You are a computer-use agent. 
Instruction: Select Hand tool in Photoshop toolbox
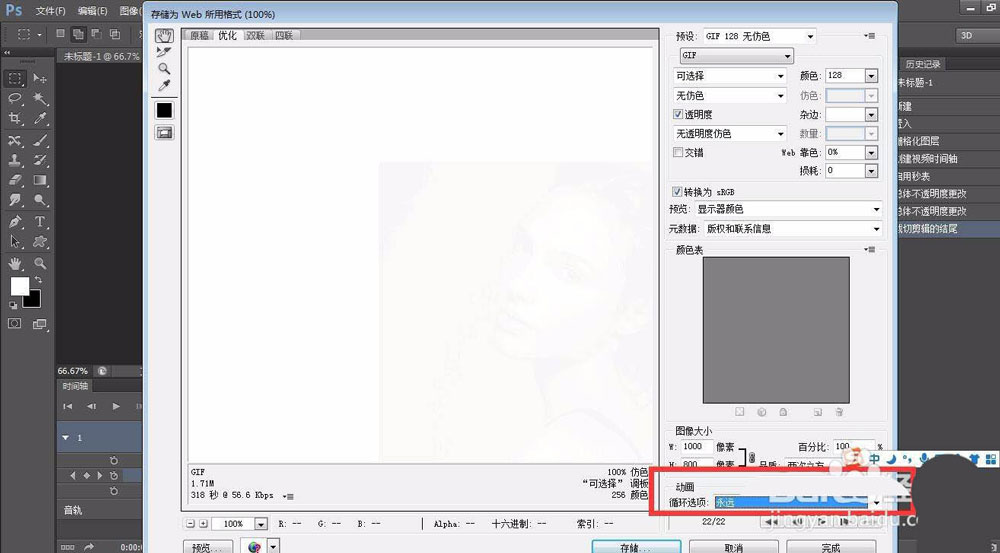click(15, 263)
